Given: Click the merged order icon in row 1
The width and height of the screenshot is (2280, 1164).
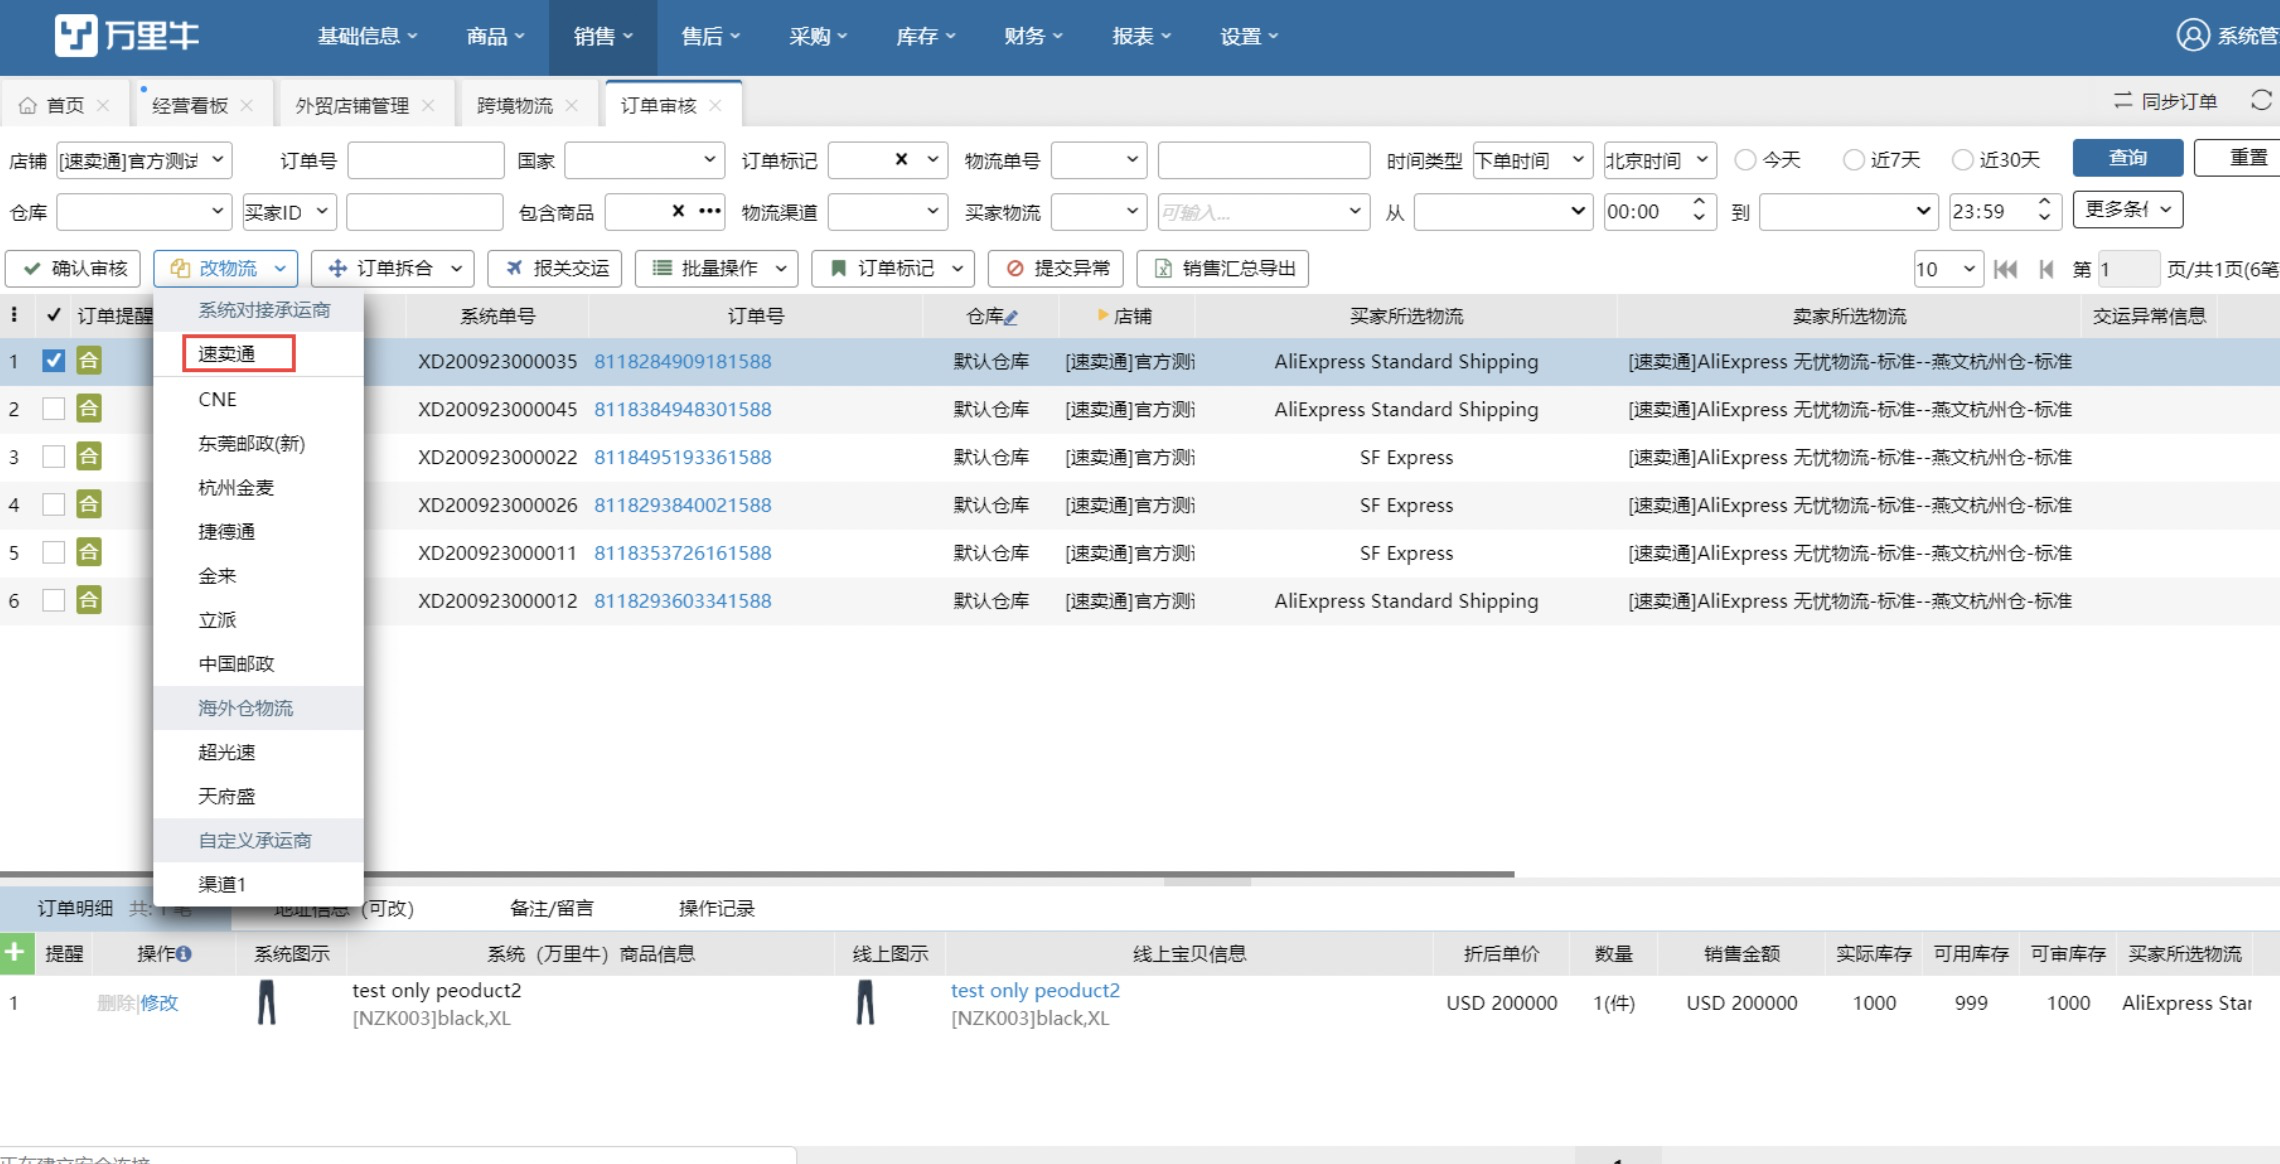Looking at the screenshot, I should 89,360.
